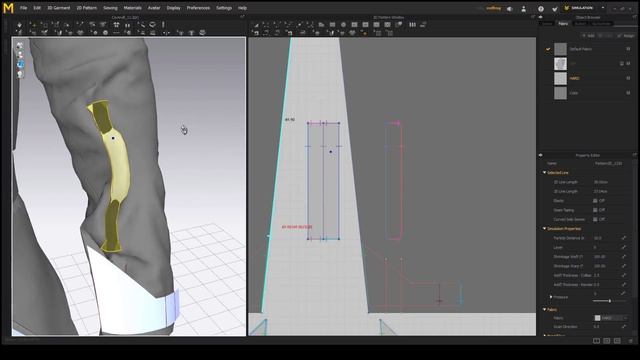The width and height of the screenshot is (640, 360).
Task: Click the pop-out icon of Property Editor panel
Action: 634,155
